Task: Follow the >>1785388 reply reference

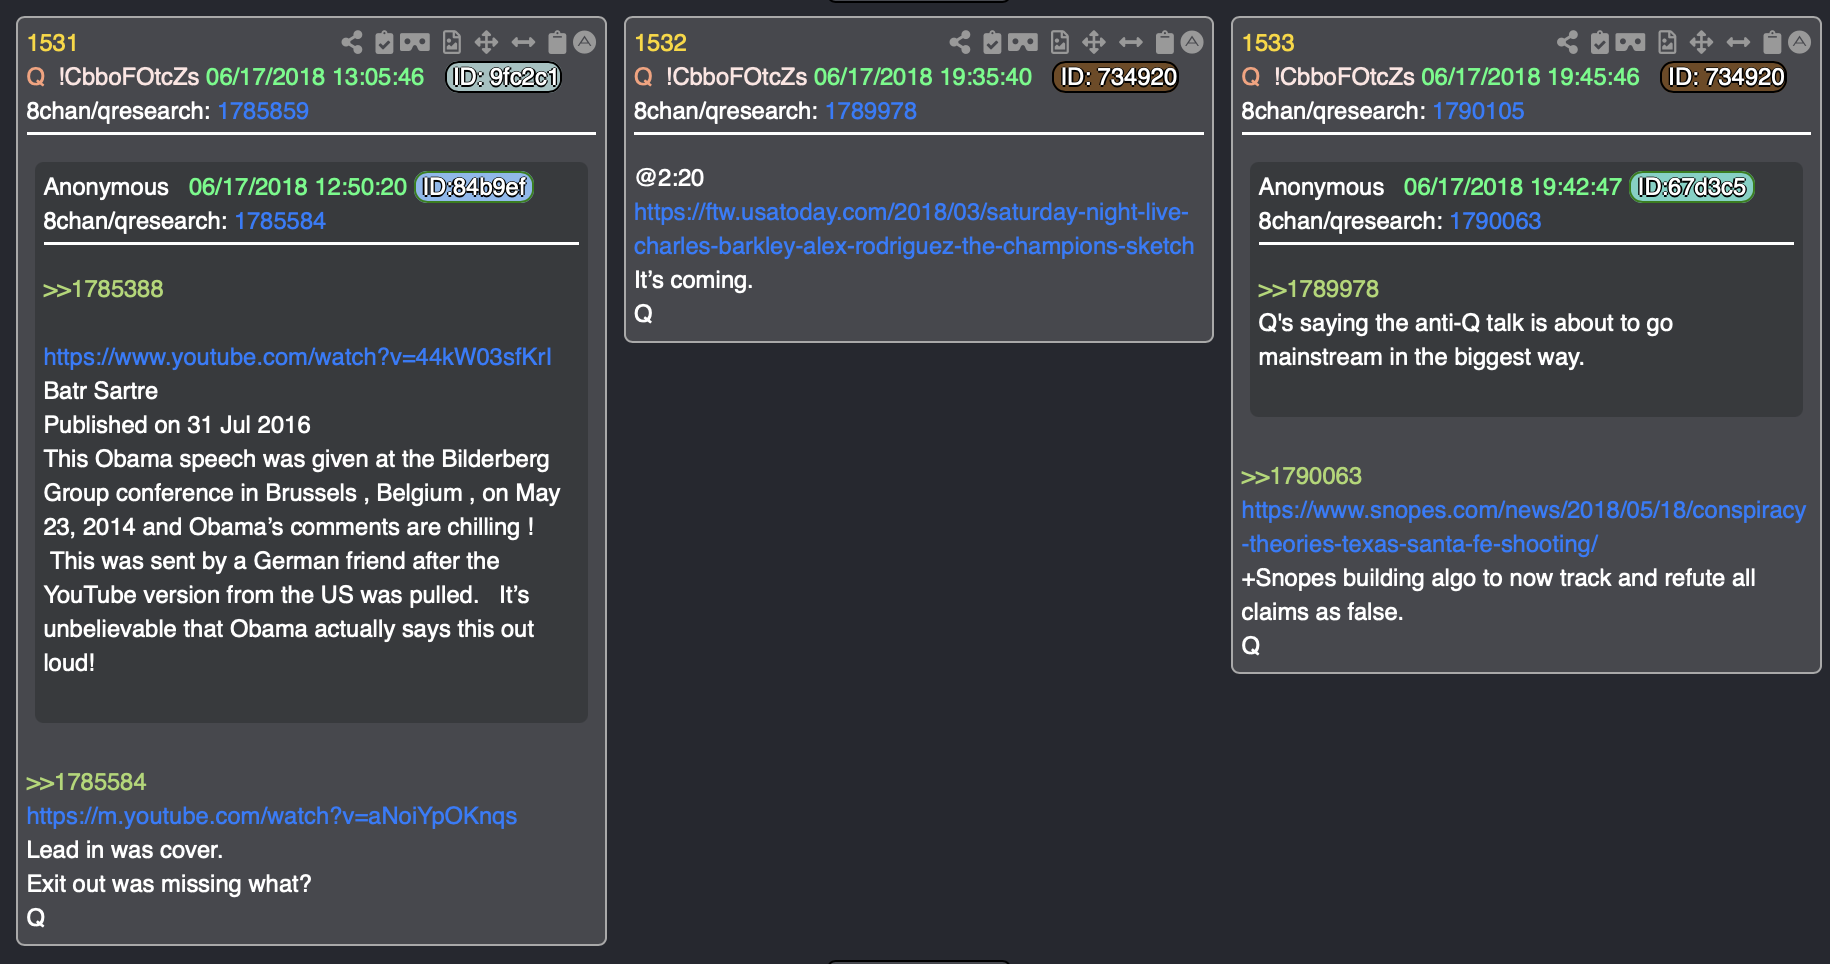Action: [103, 289]
